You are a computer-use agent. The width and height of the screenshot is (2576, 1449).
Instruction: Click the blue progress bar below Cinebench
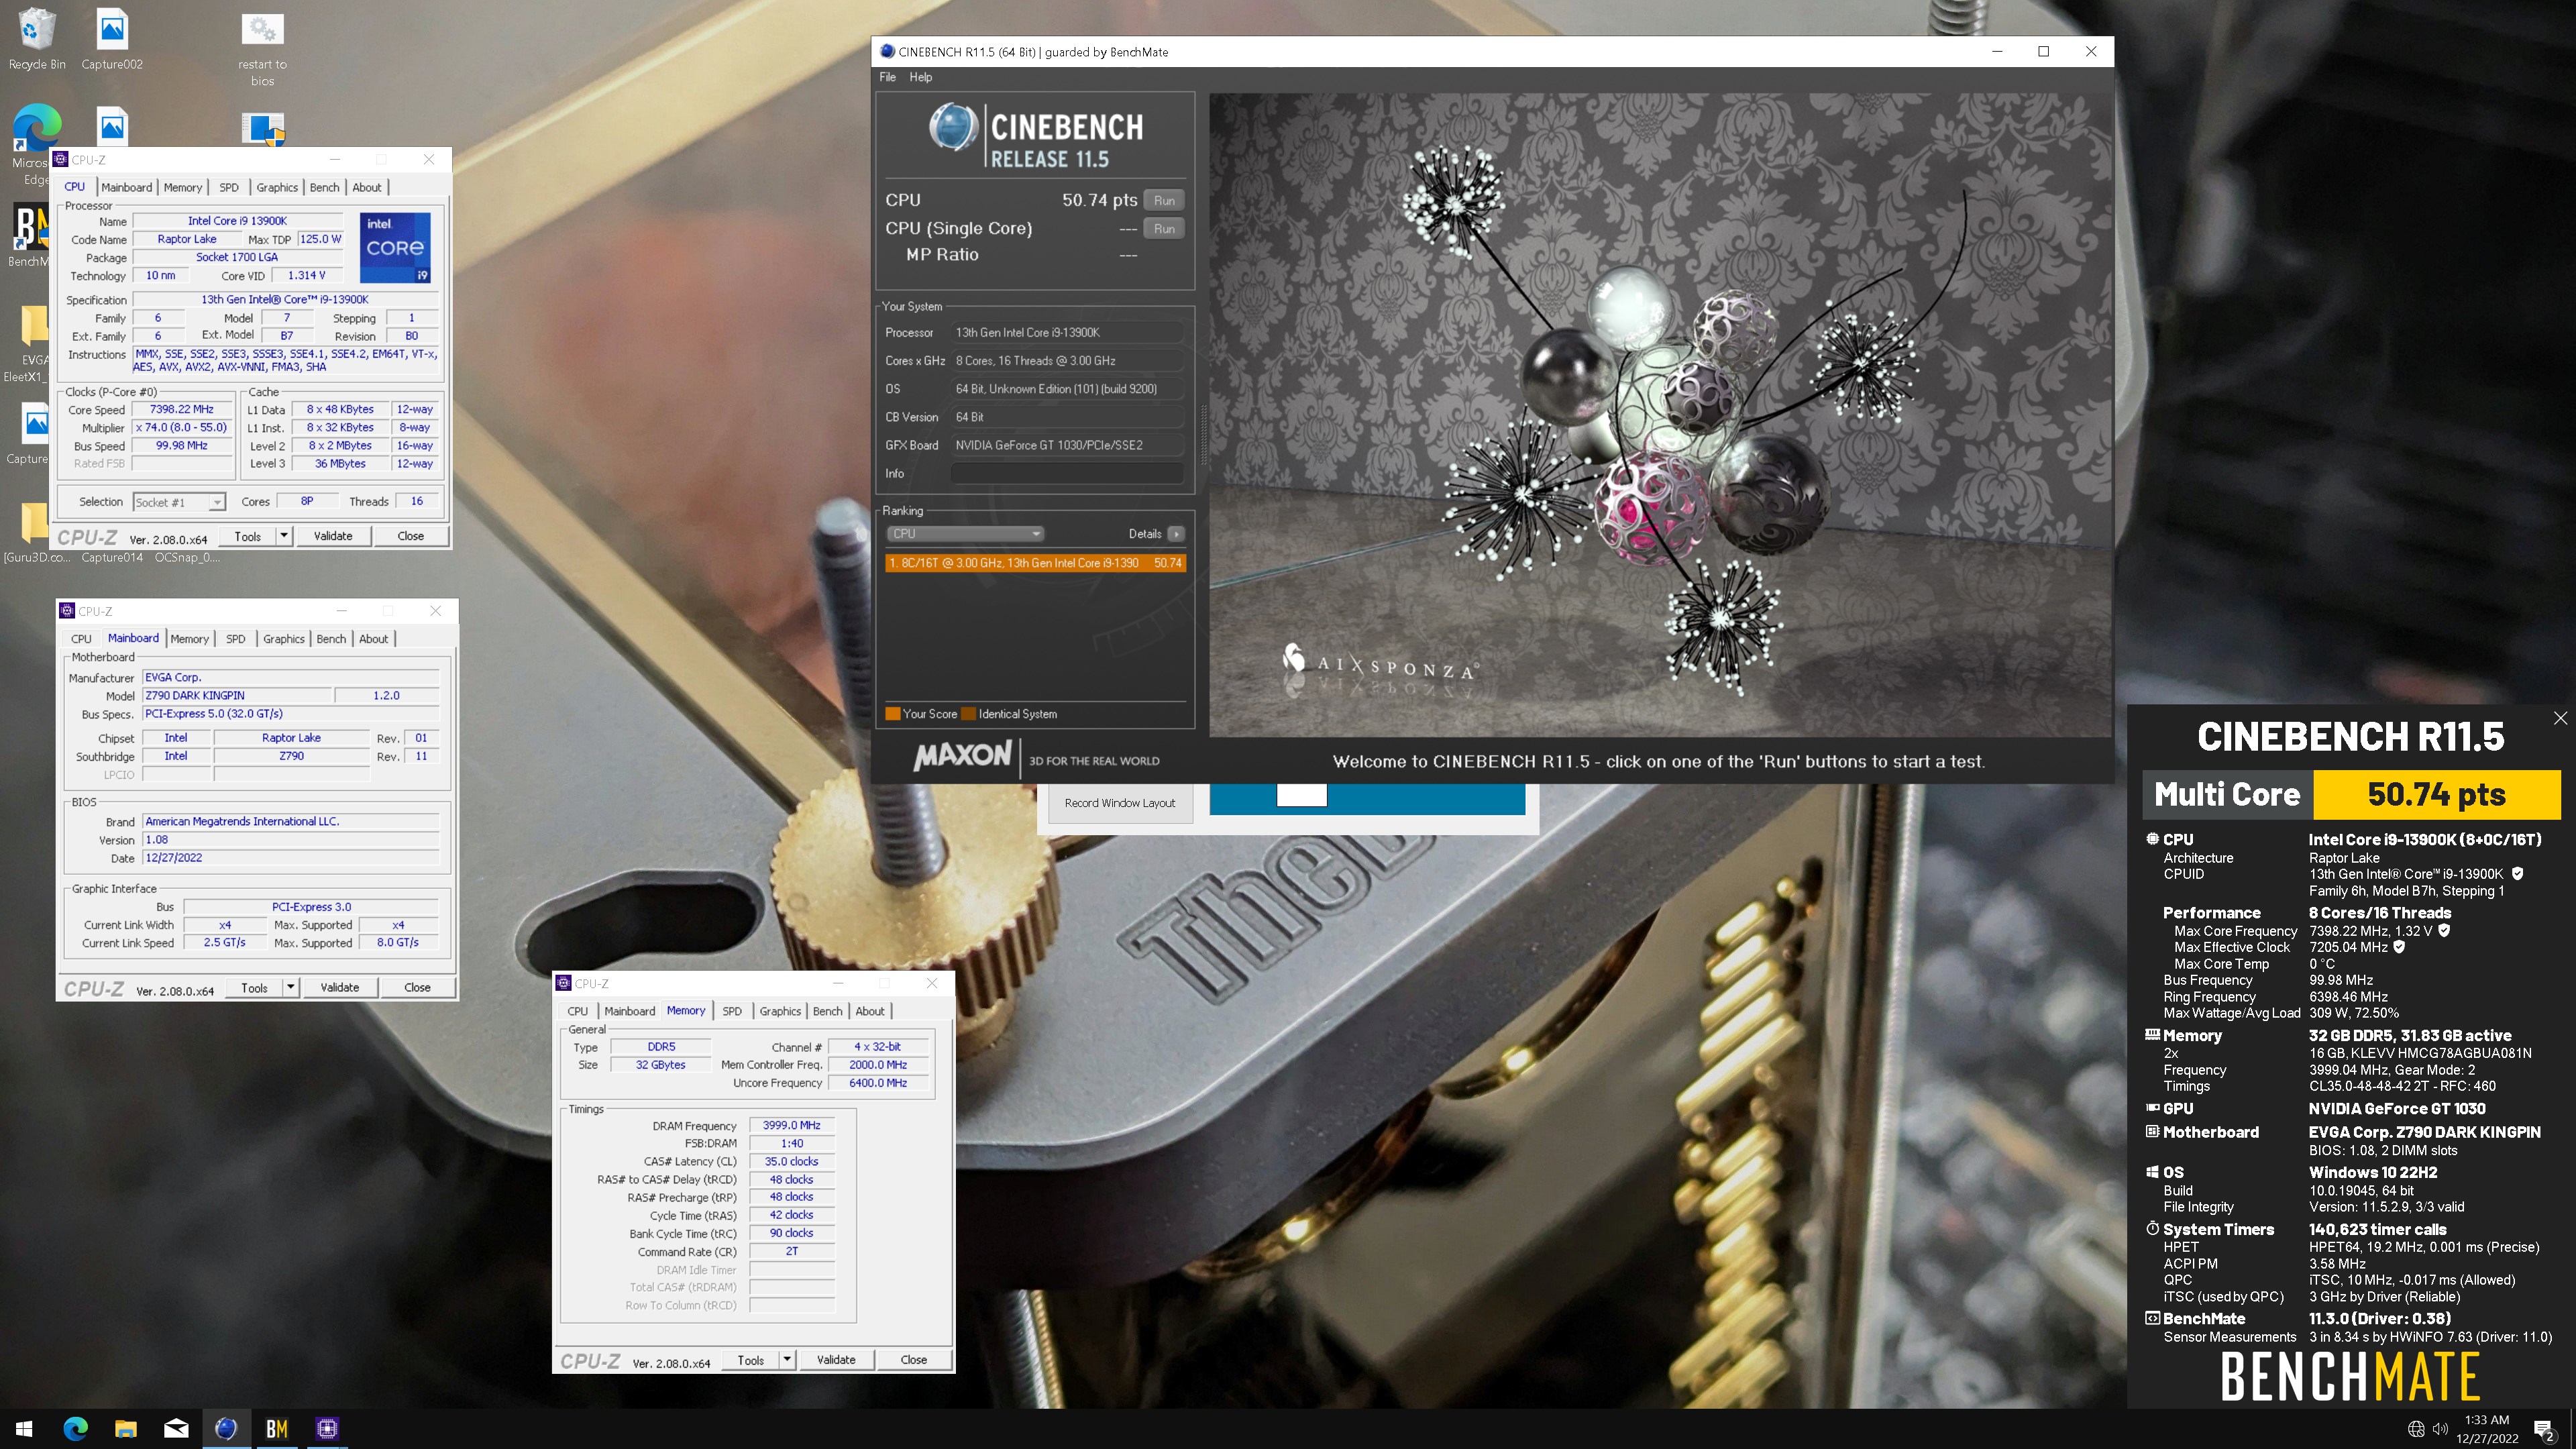coord(1367,798)
